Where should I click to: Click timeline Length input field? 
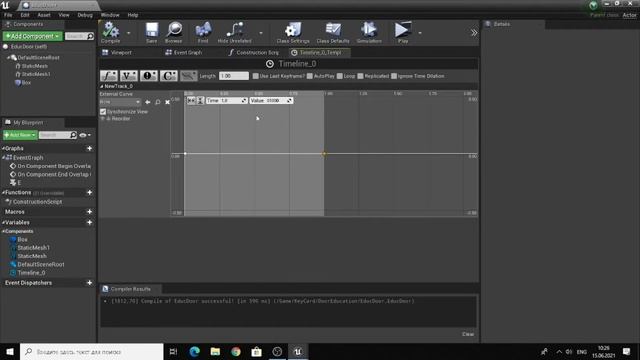coord(234,76)
